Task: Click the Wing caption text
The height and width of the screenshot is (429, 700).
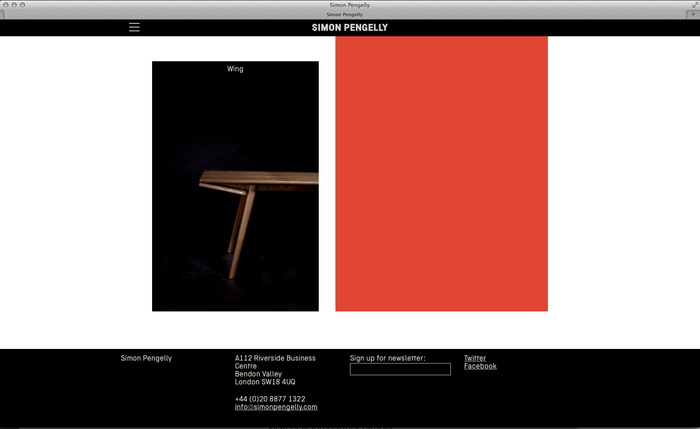Action: (x=235, y=69)
